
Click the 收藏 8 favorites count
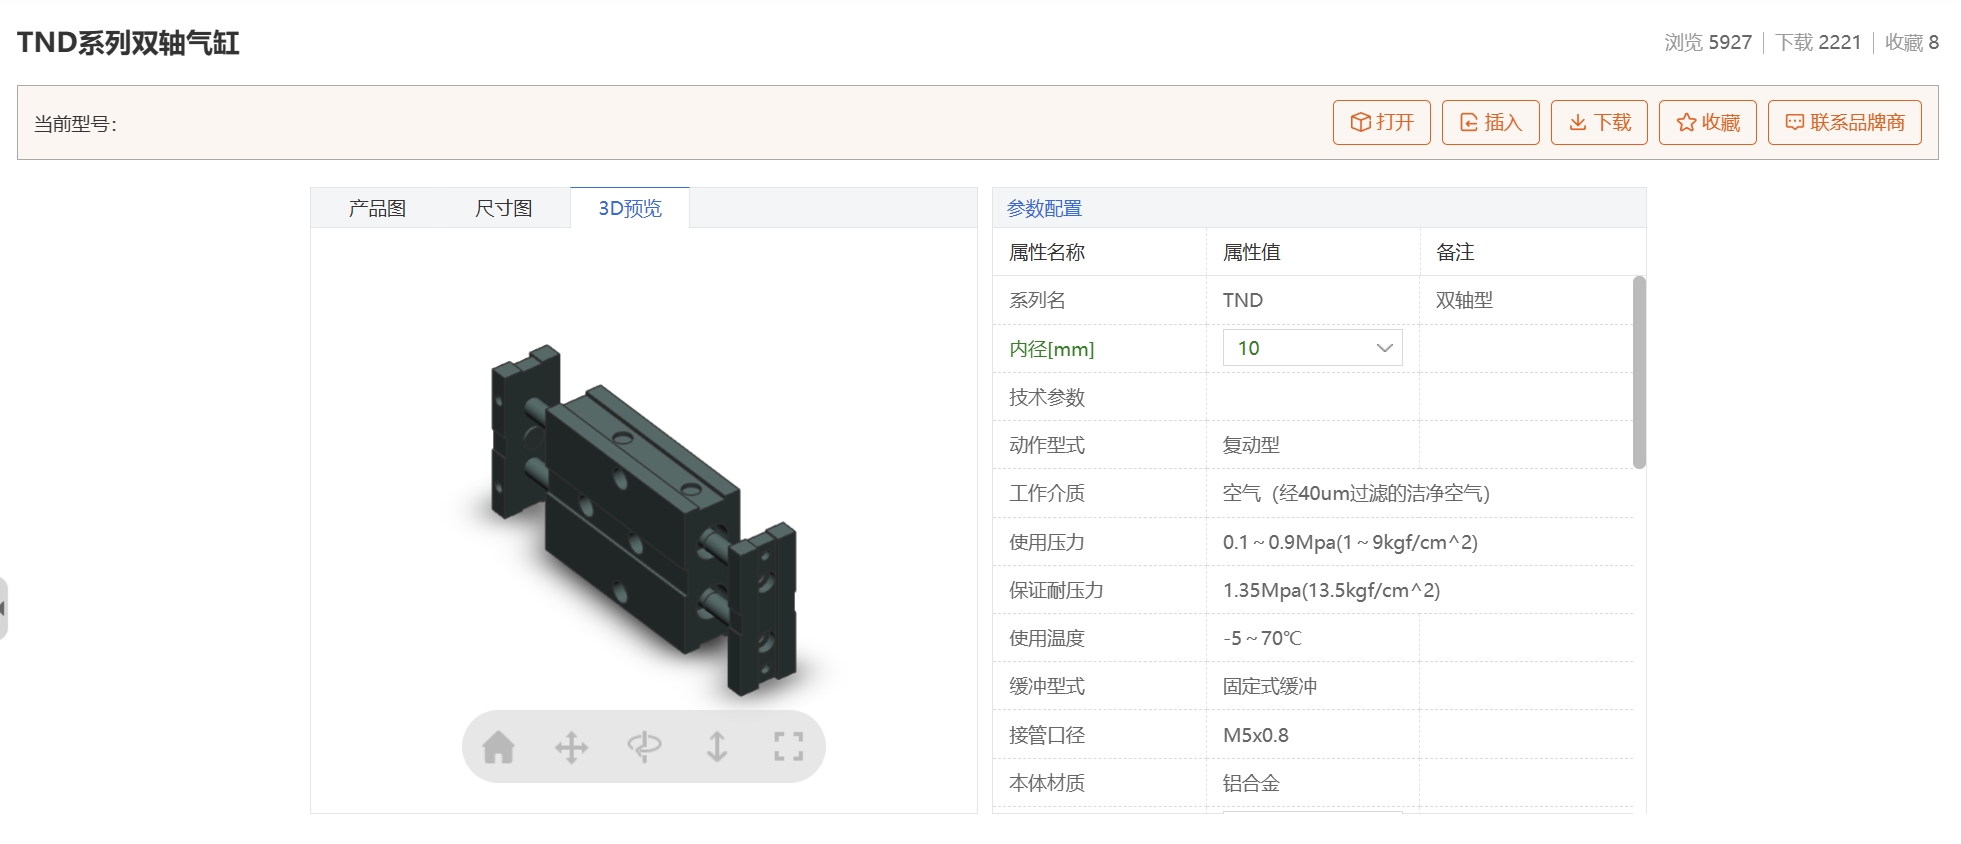coord(1912,42)
